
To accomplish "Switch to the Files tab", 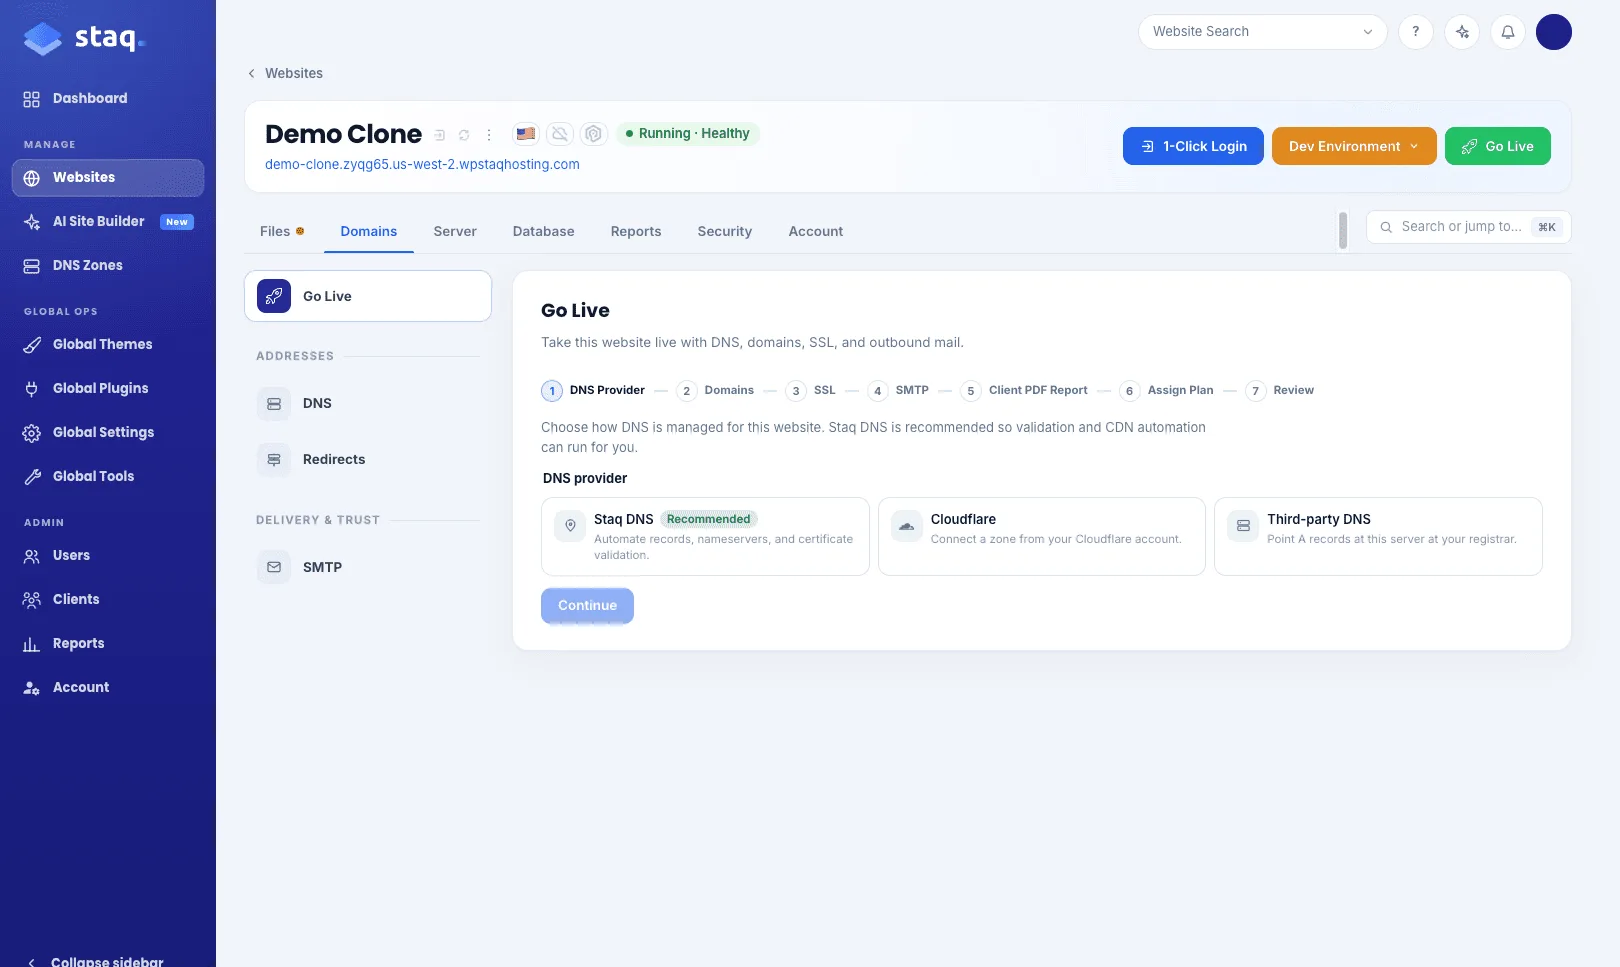I will 281,232.
